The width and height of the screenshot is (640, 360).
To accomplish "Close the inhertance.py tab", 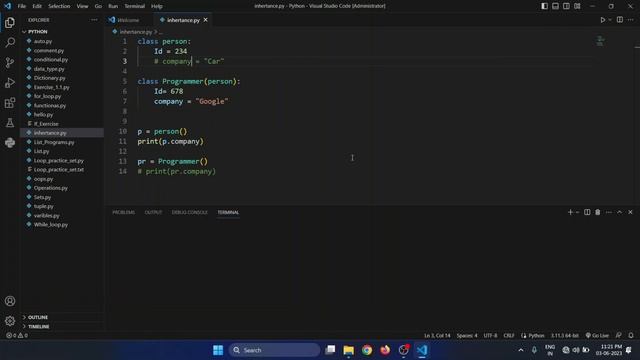I will click(205, 20).
